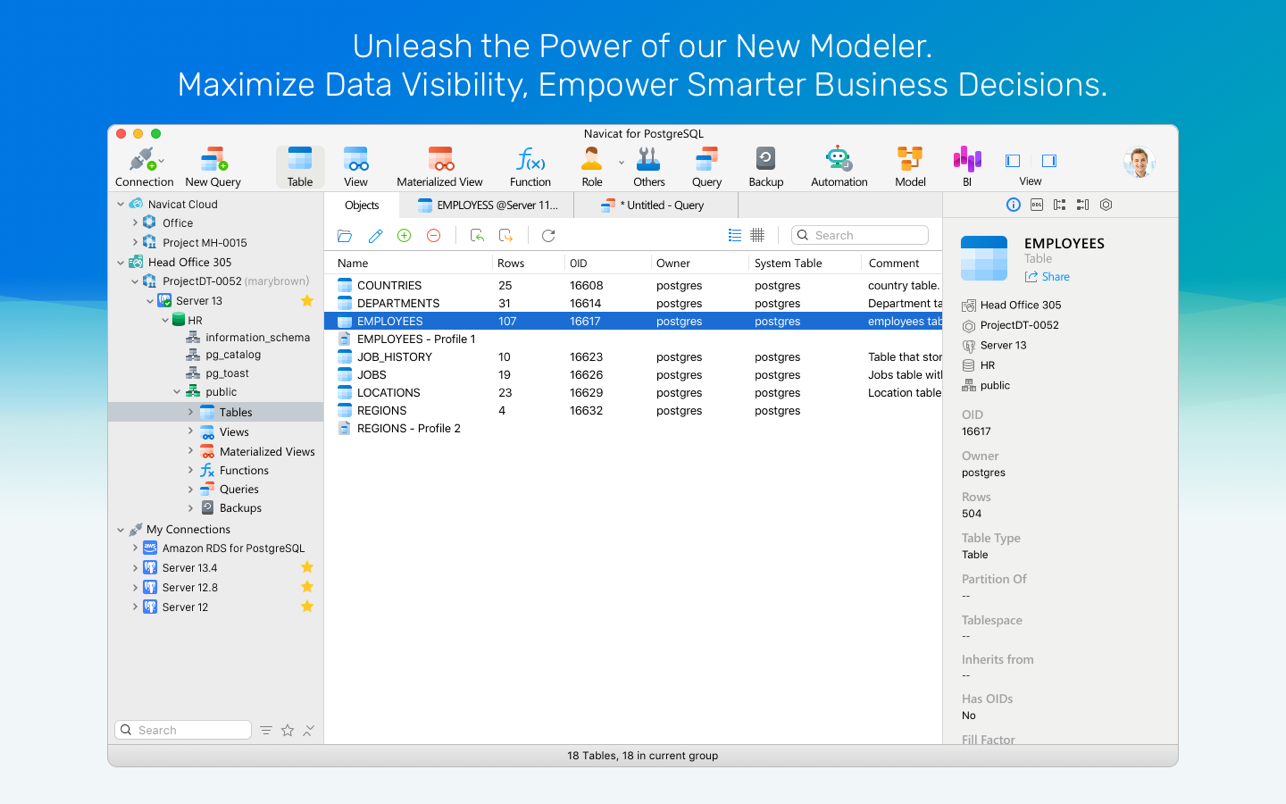The width and height of the screenshot is (1286, 804).
Task: Open the Connection toolbar button
Action: (144, 167)
